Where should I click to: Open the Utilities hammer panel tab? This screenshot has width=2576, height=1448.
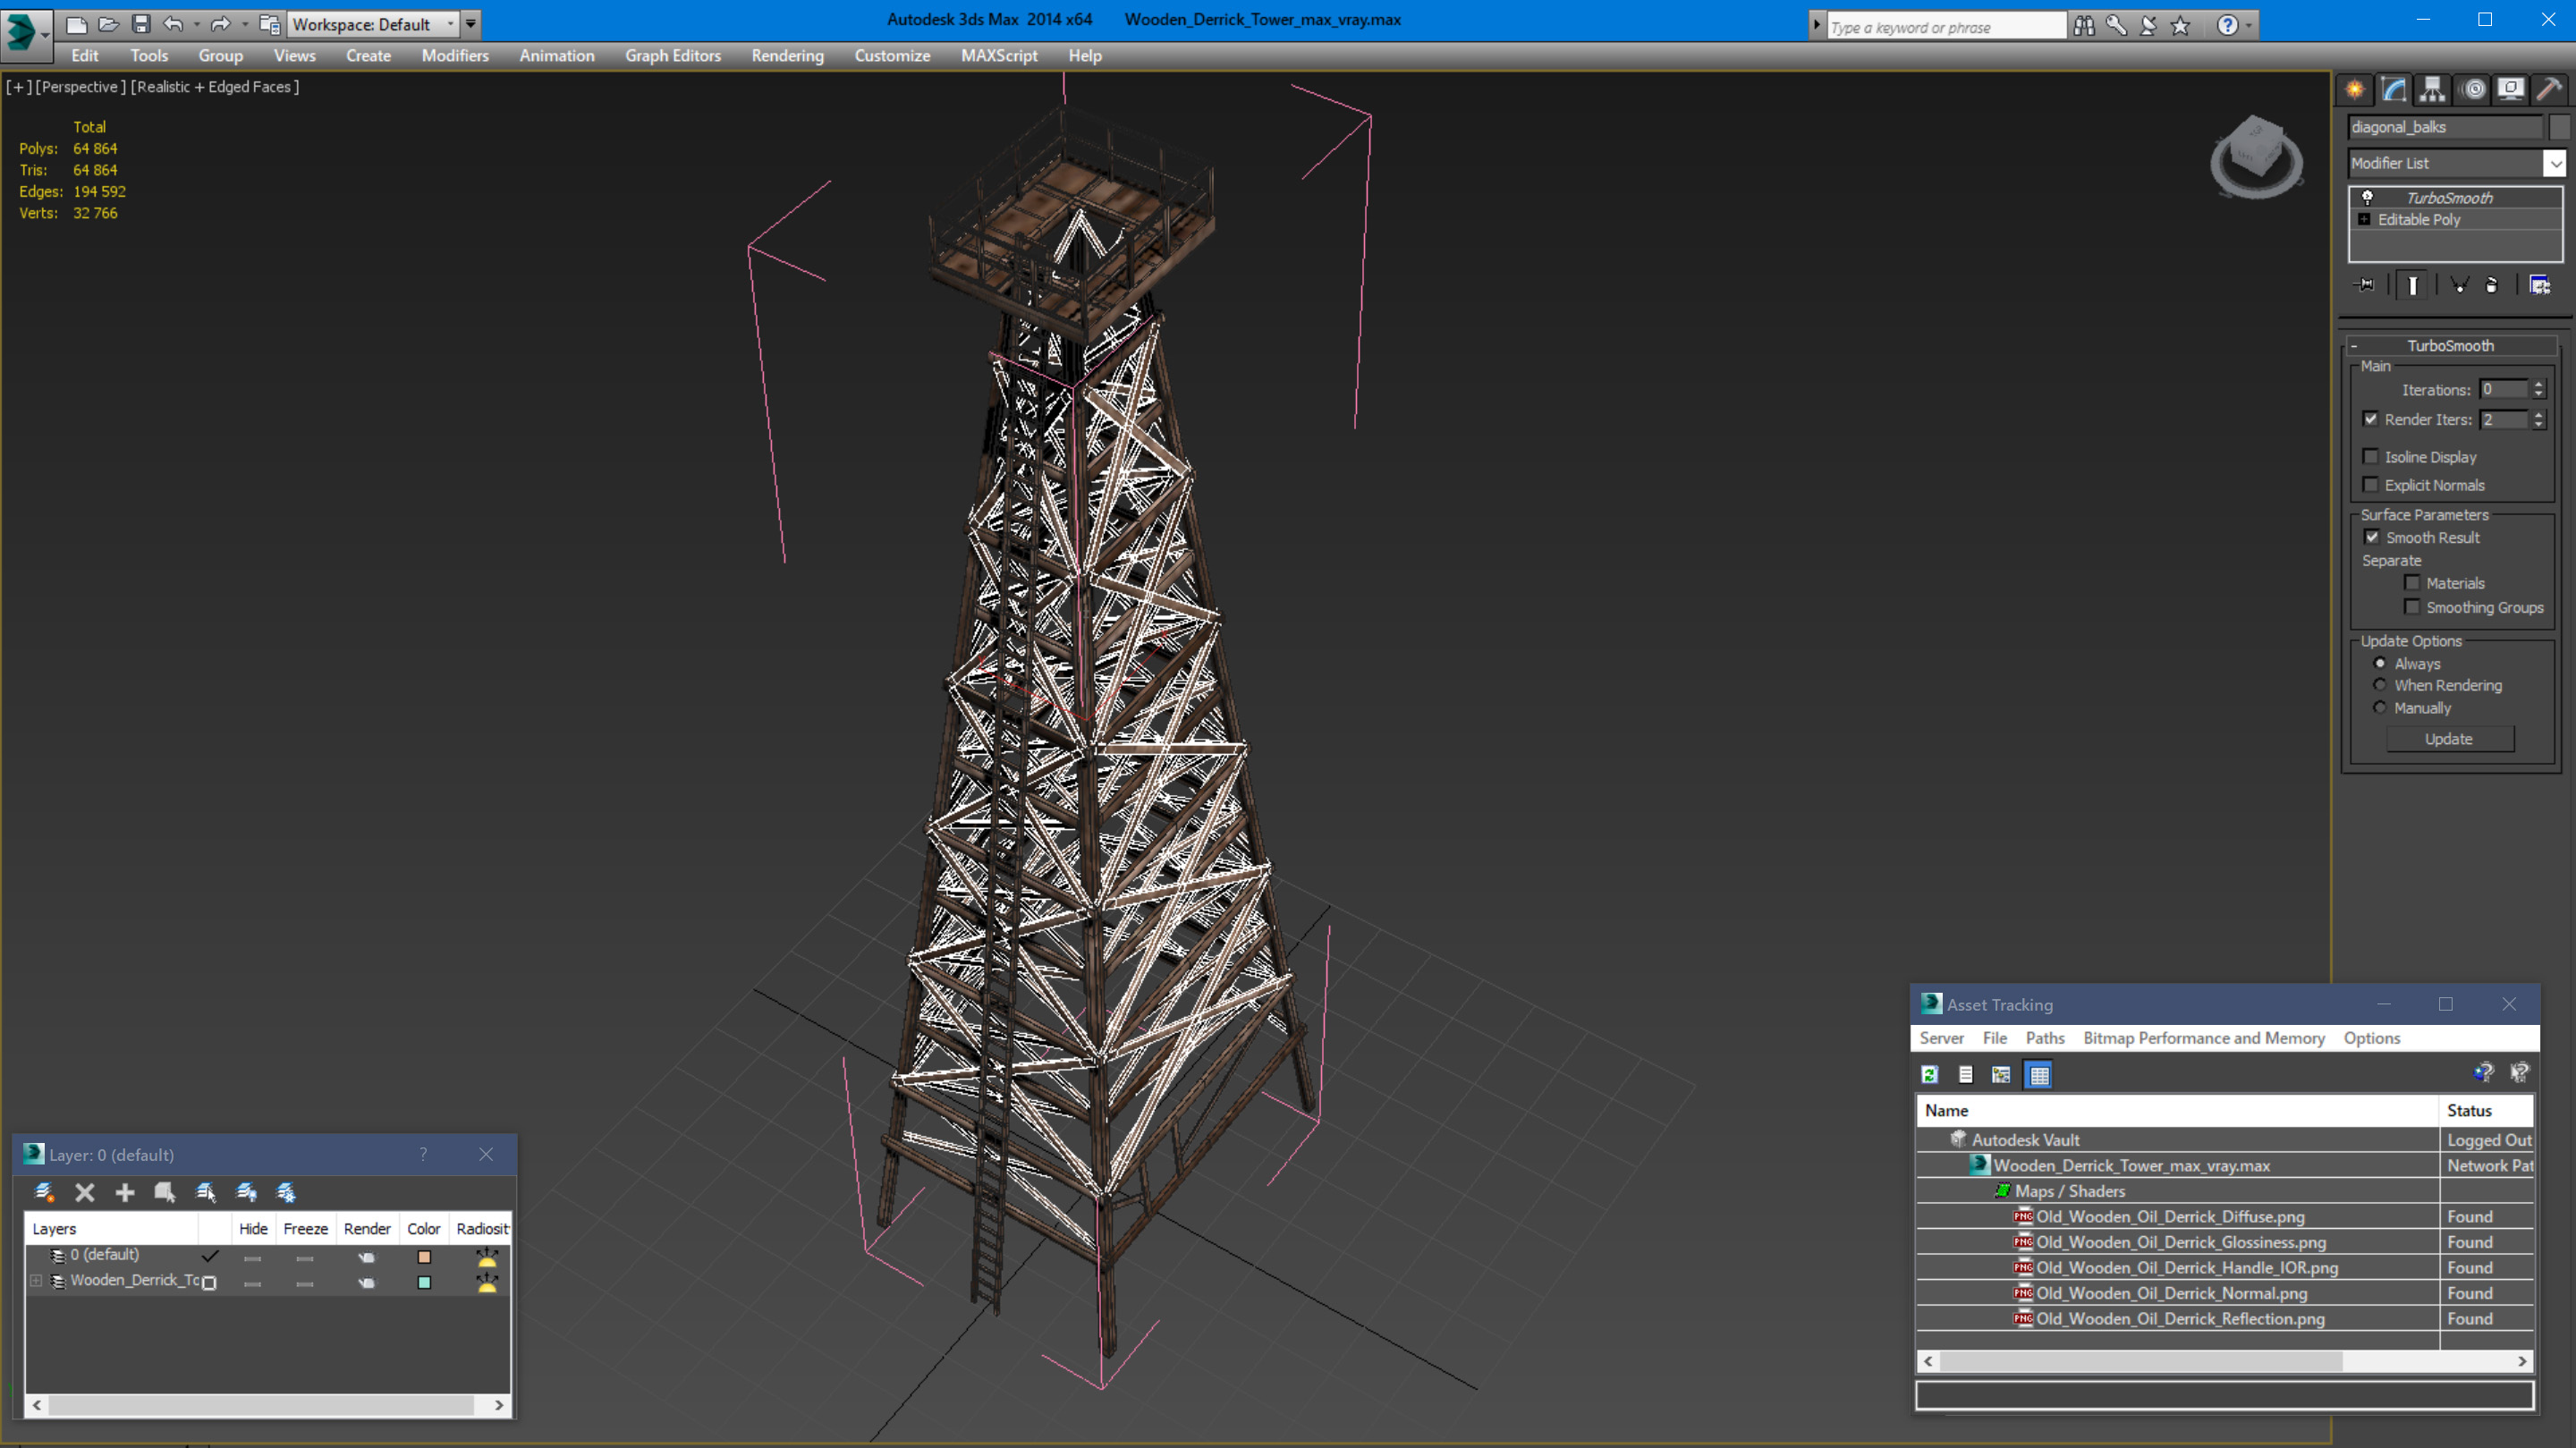[2550, 90]
